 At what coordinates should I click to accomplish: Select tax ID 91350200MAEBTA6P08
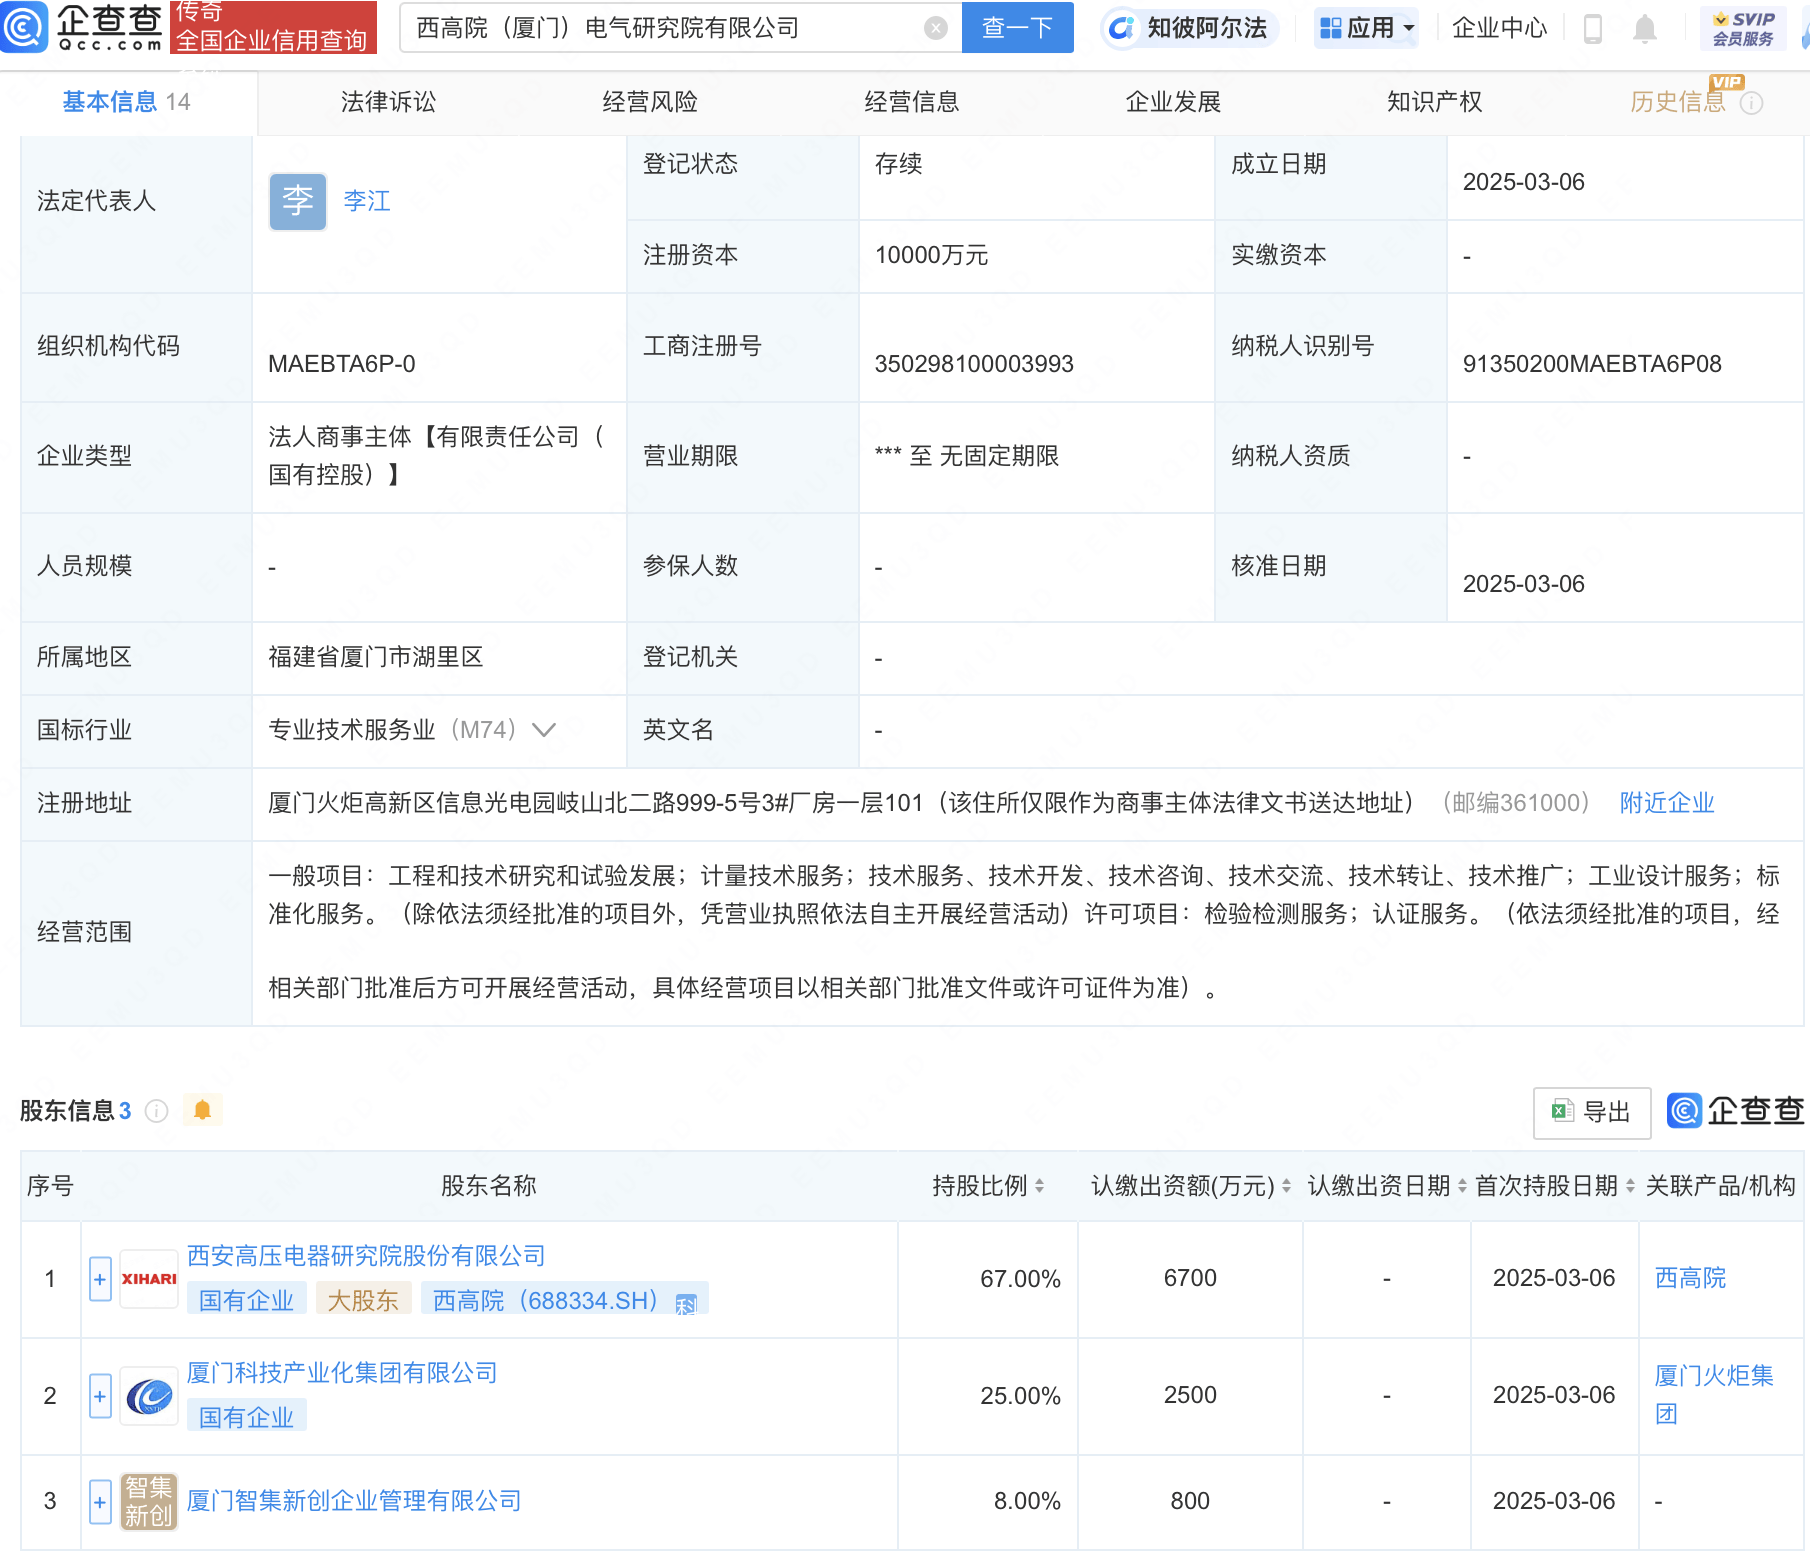point(1592,364)
